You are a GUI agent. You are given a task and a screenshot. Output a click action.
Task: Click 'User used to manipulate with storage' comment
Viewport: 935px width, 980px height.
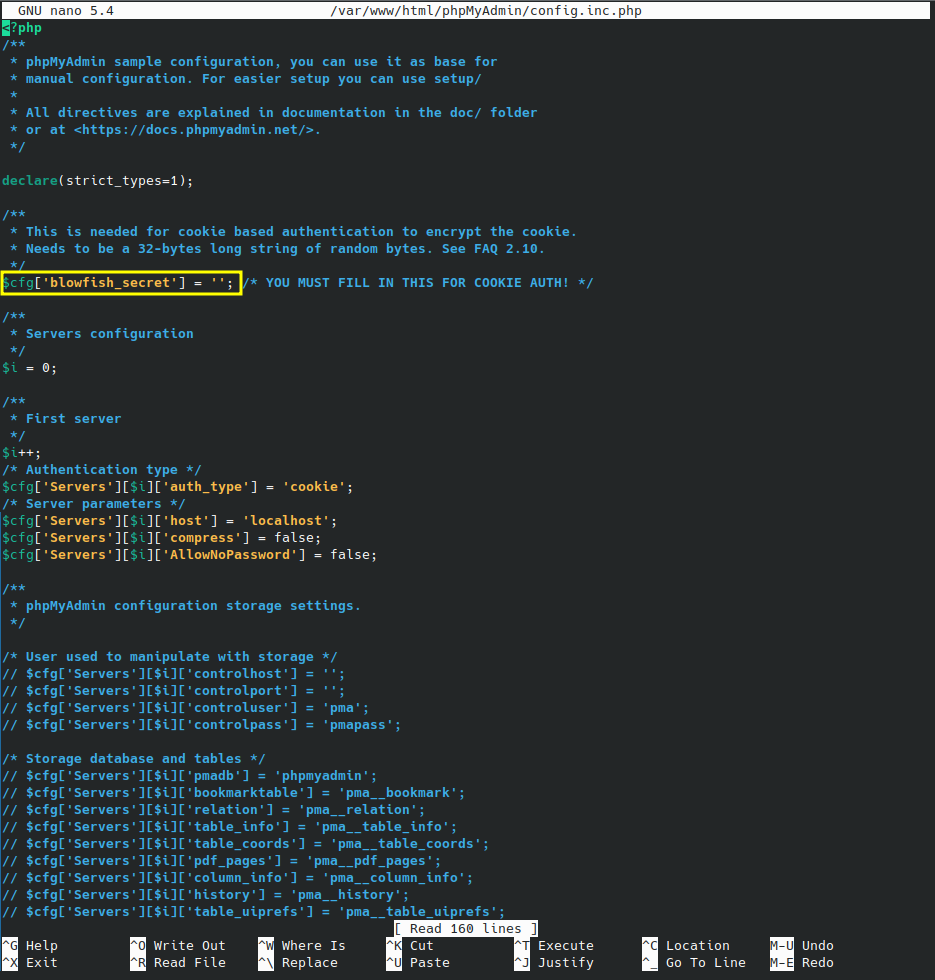pyautogui.click(x=169, y=657)
